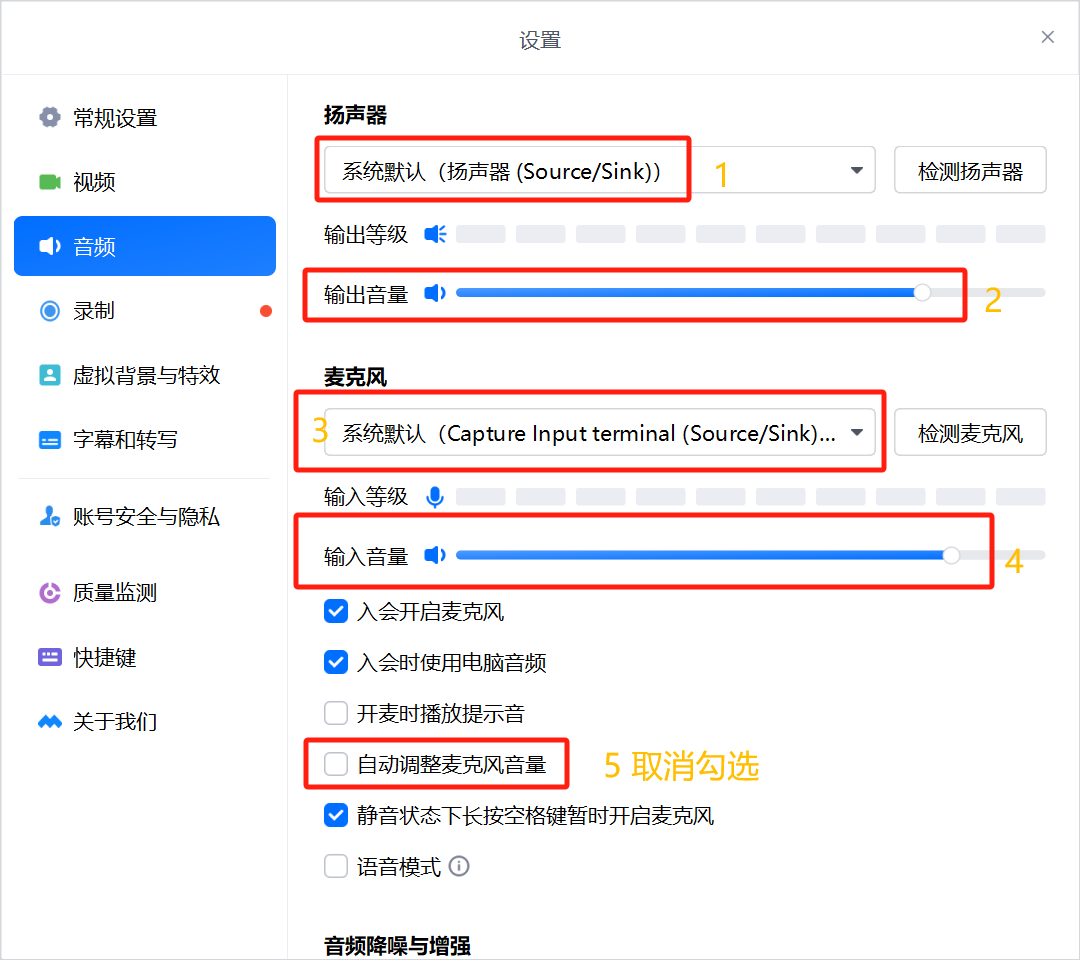Click the info icon next to 语音模式
The image size is (1080, 960).
(x=459, y=867)
